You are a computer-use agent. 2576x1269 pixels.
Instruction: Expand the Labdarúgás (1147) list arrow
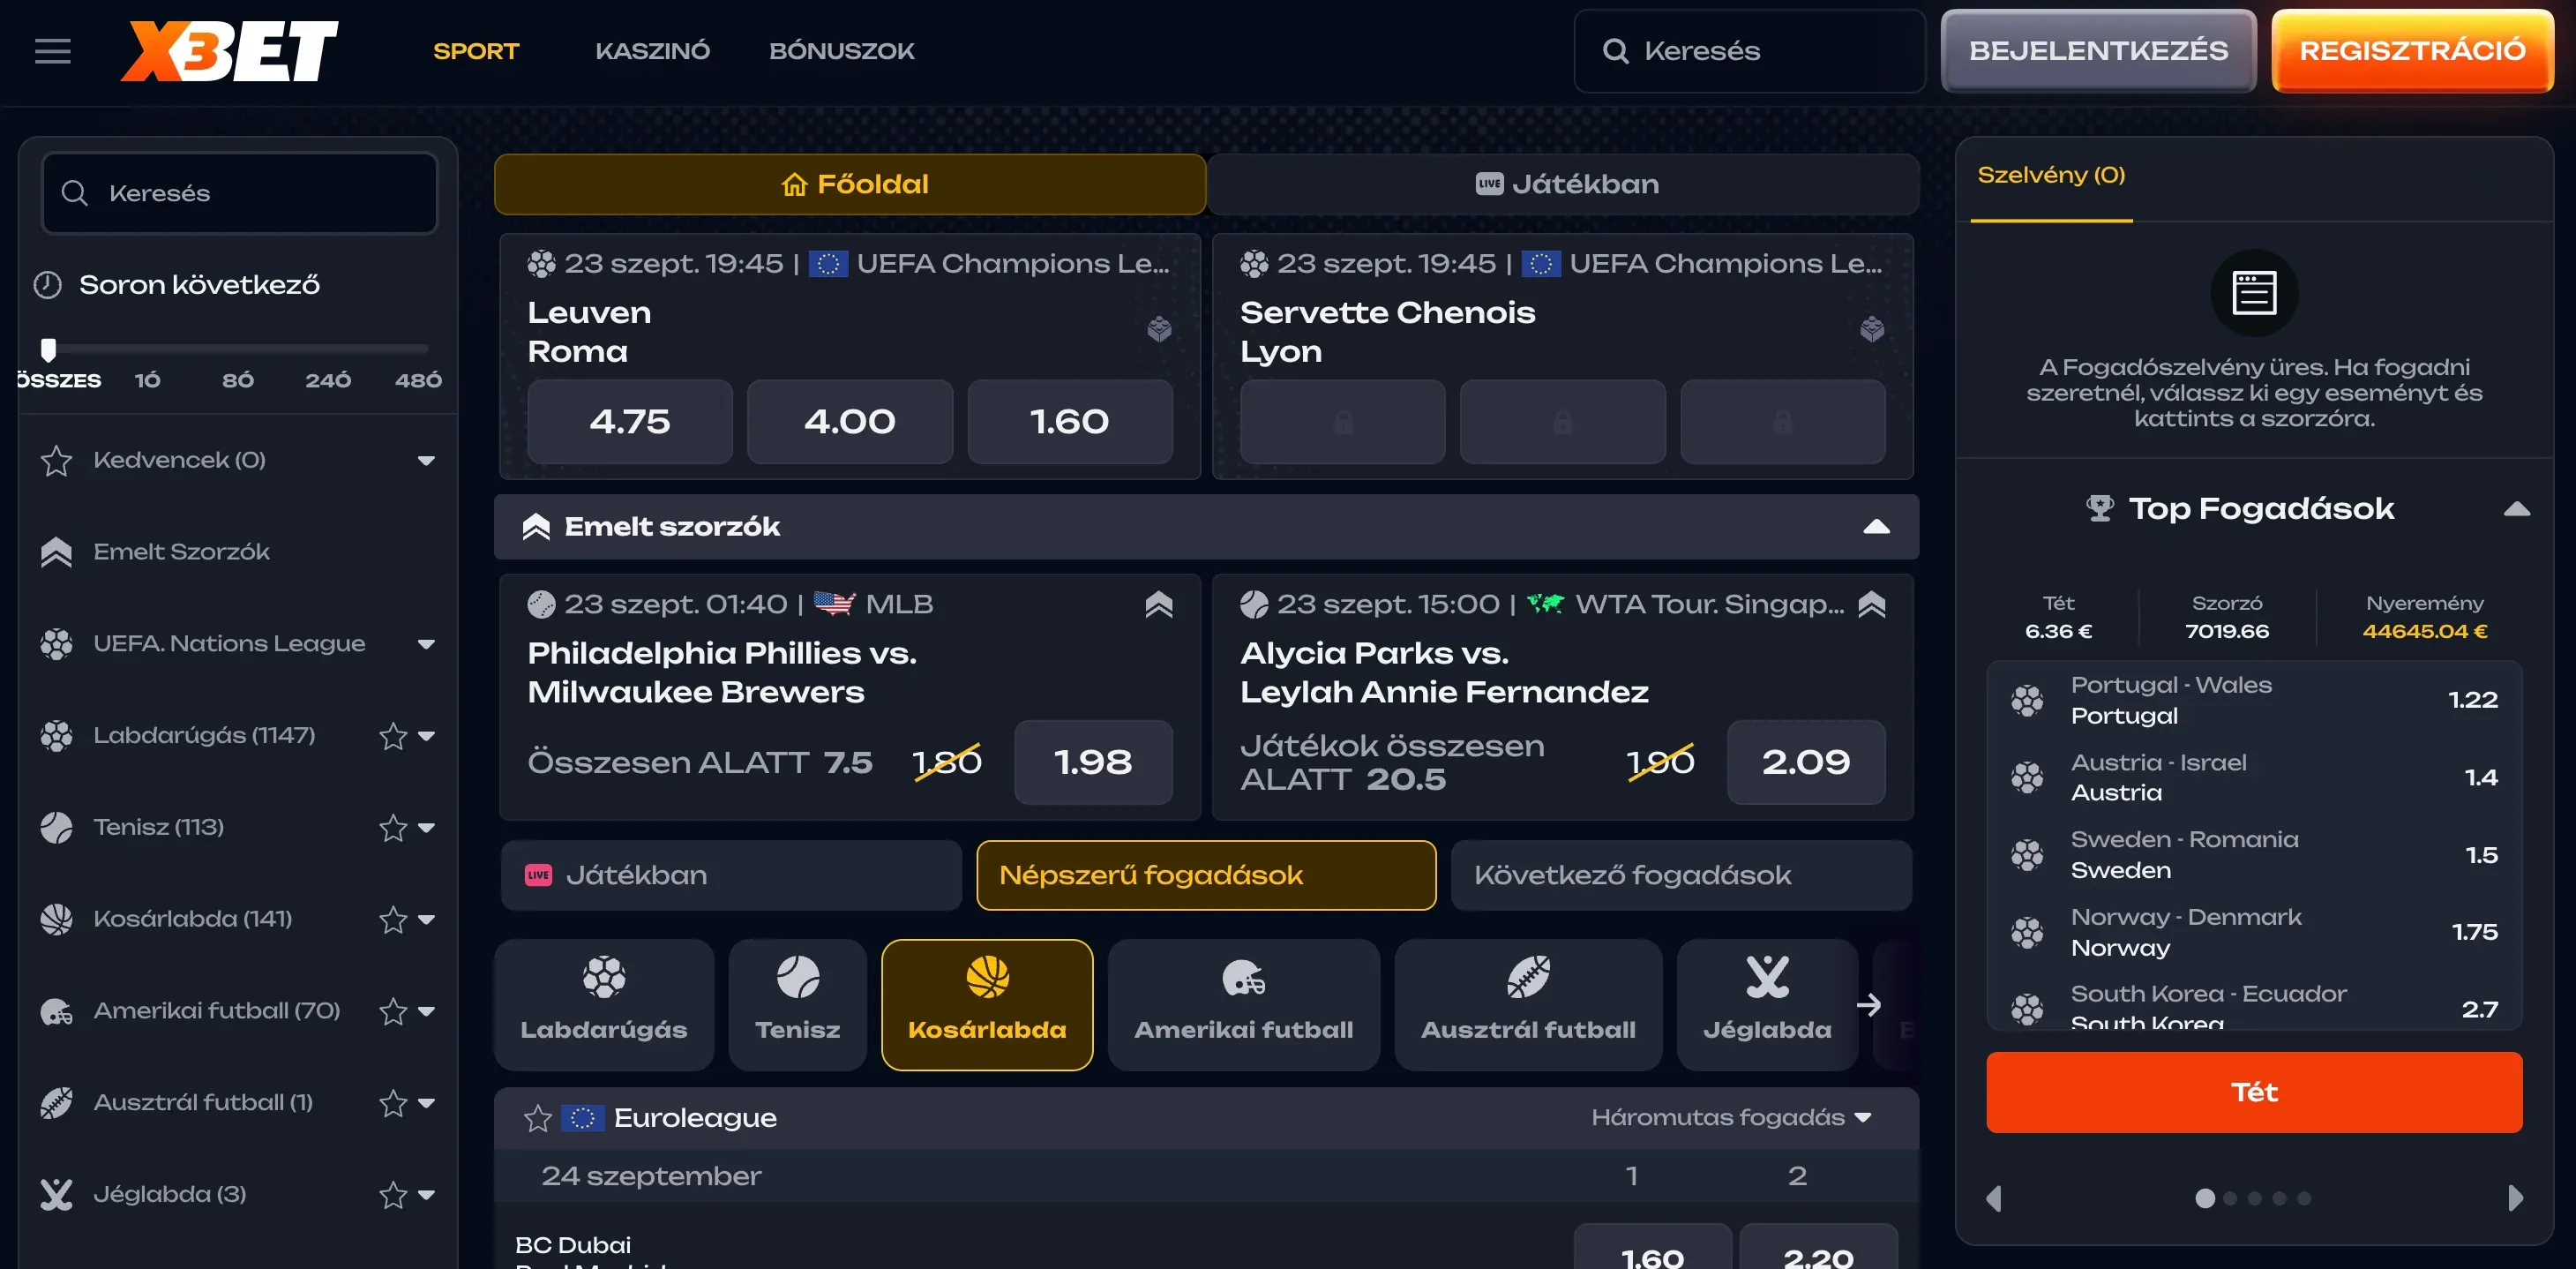tap(426, 736)
